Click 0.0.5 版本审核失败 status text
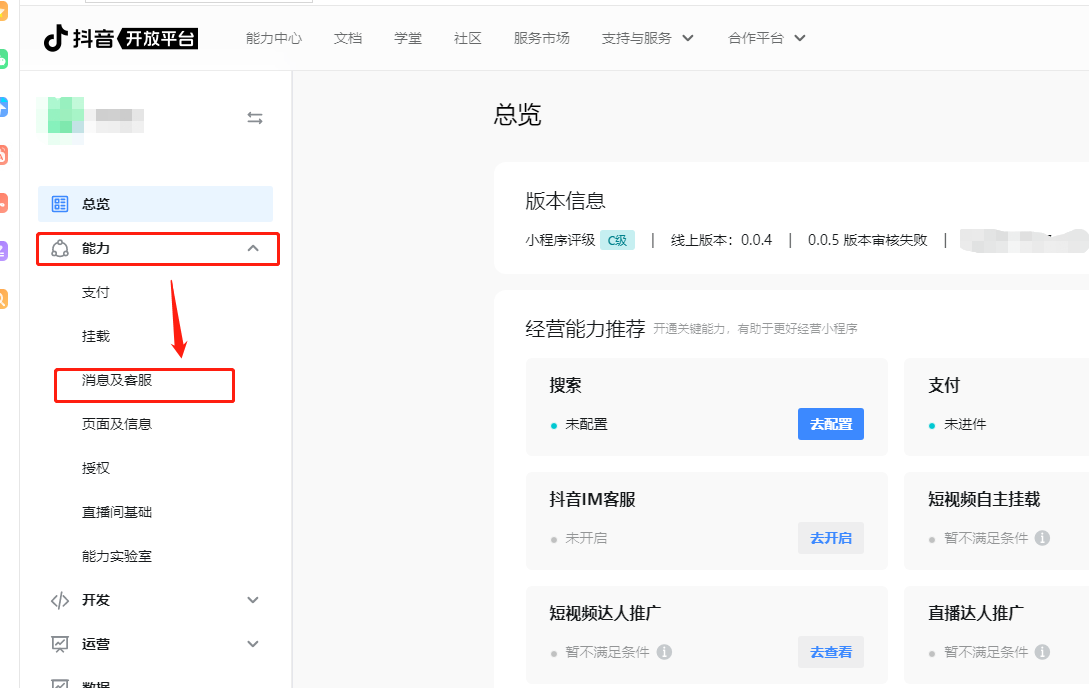This screenshot has height=688, width=1089. pos(867,240)
